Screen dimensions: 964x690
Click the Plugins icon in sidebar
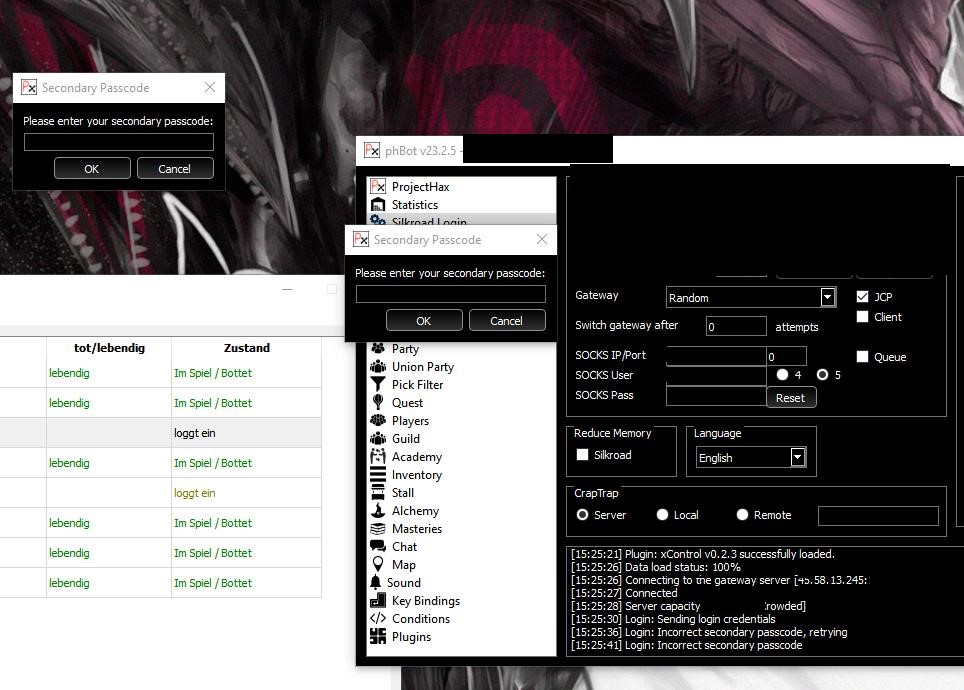378,637
